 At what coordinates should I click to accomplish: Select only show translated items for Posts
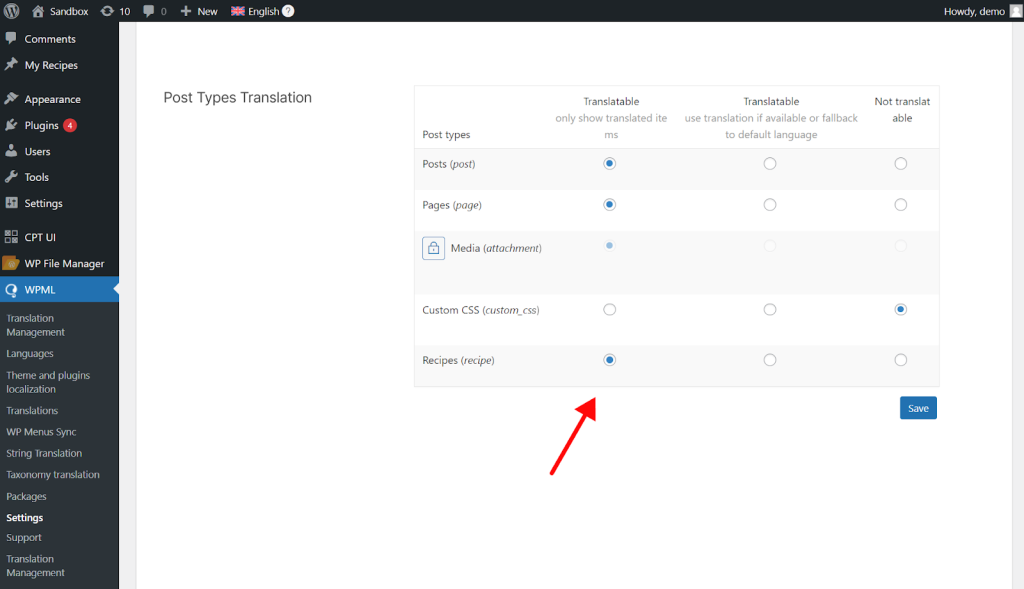[609, 163]
